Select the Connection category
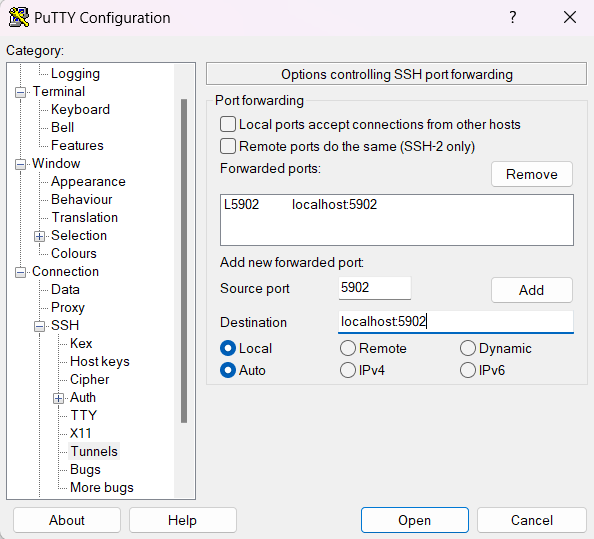 (66, 271)
